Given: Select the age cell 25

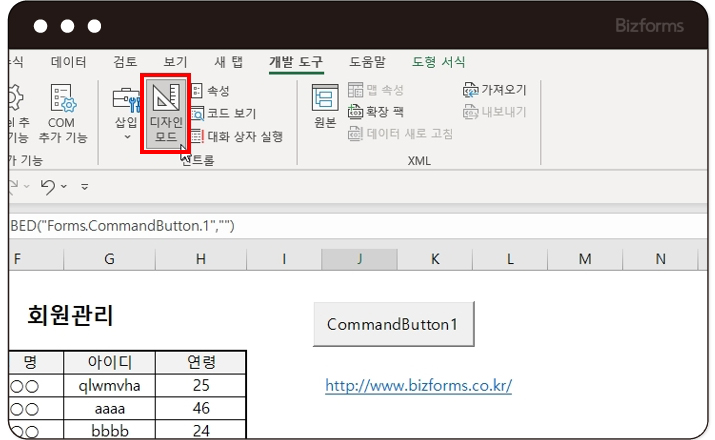Looking at the screenshot, I should coord(201,386).
